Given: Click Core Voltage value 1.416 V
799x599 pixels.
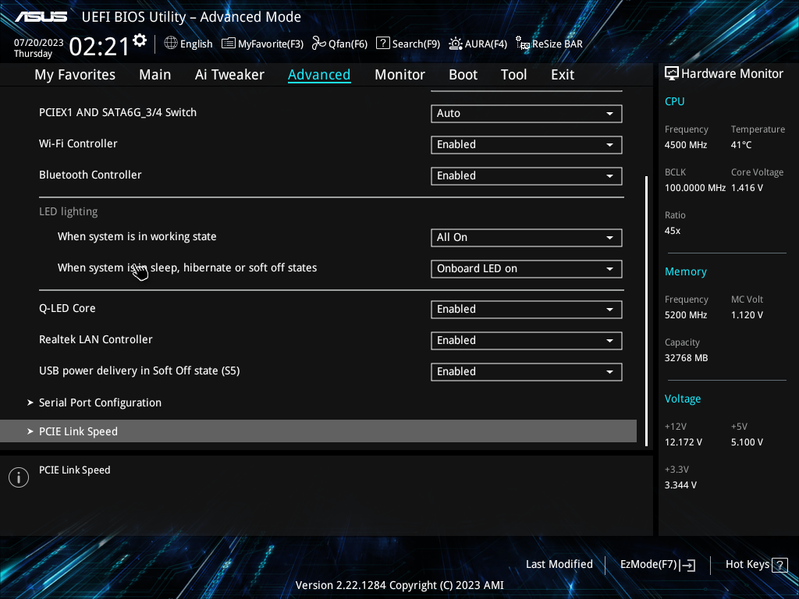Looking at the screenshot, I should tap(747, 188).
